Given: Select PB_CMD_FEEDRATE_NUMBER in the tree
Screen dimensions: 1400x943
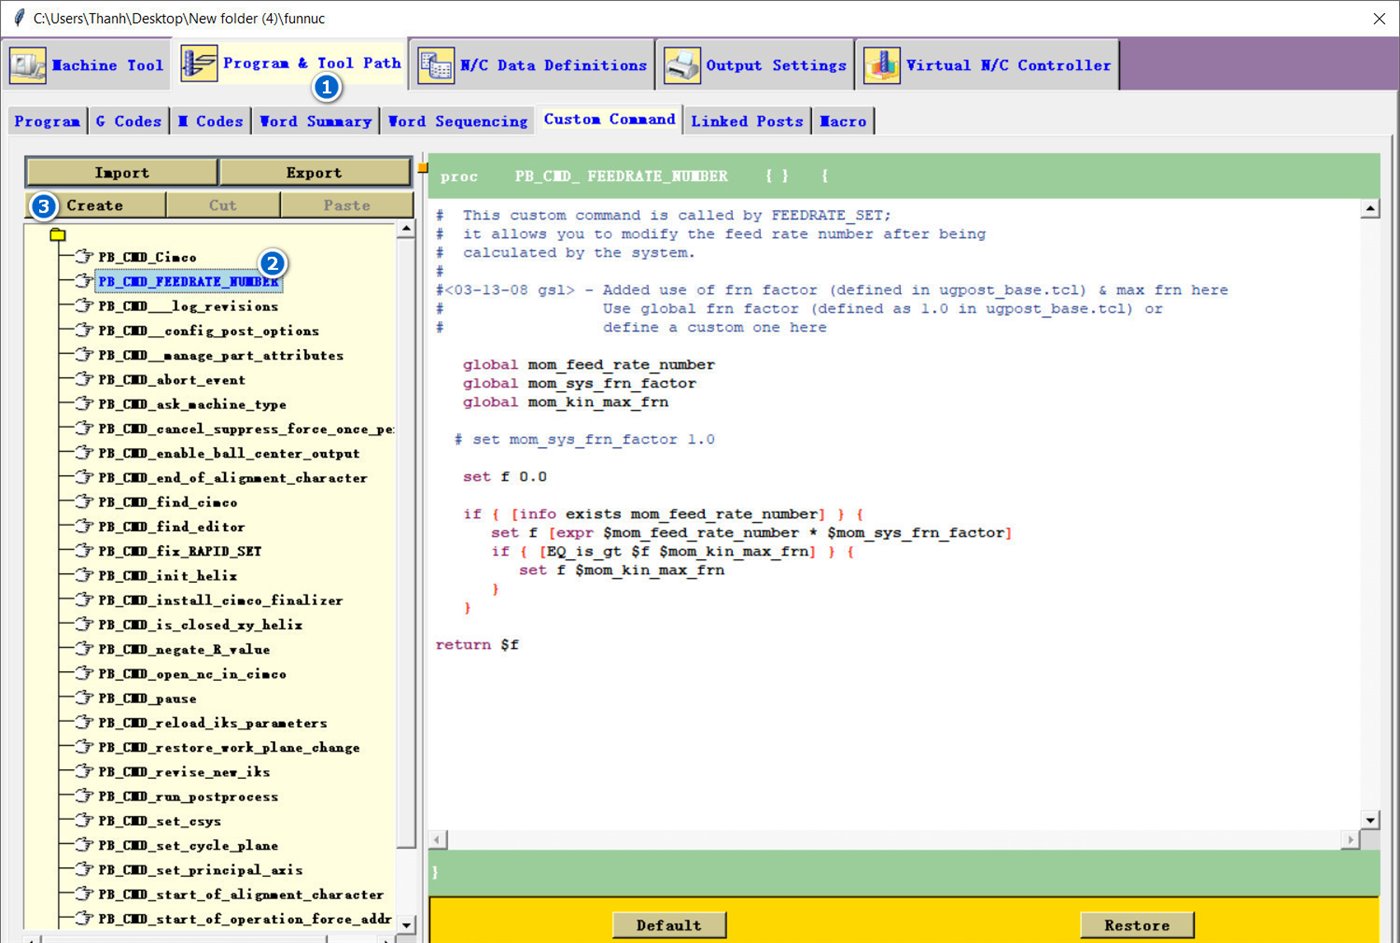Looking at the screenshot, I should (188, 282).
